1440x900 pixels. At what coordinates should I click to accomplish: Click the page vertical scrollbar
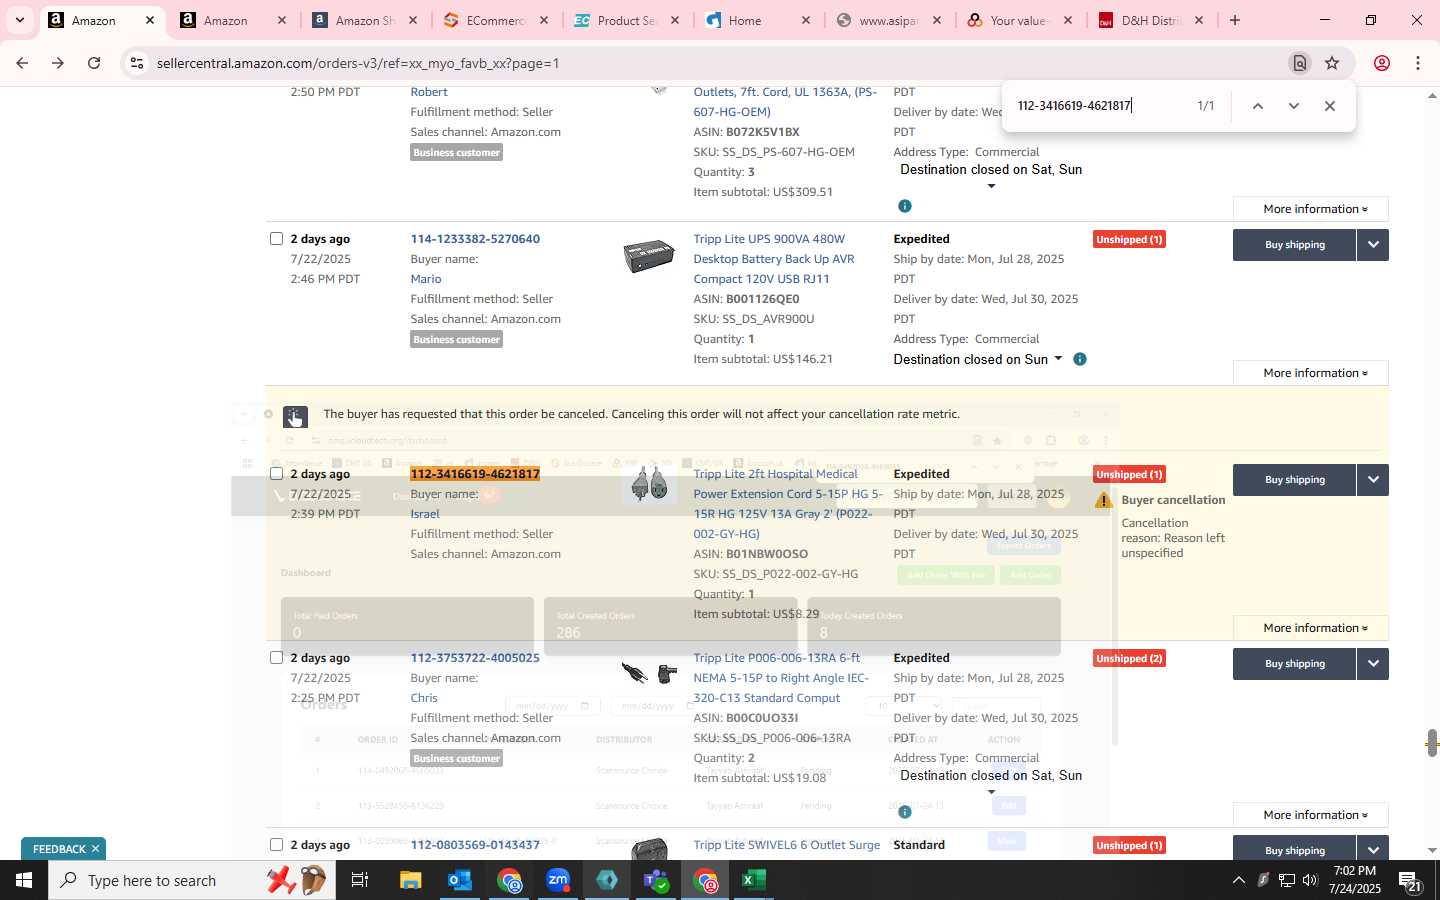pyautogui.click(x=1432, y=743)
